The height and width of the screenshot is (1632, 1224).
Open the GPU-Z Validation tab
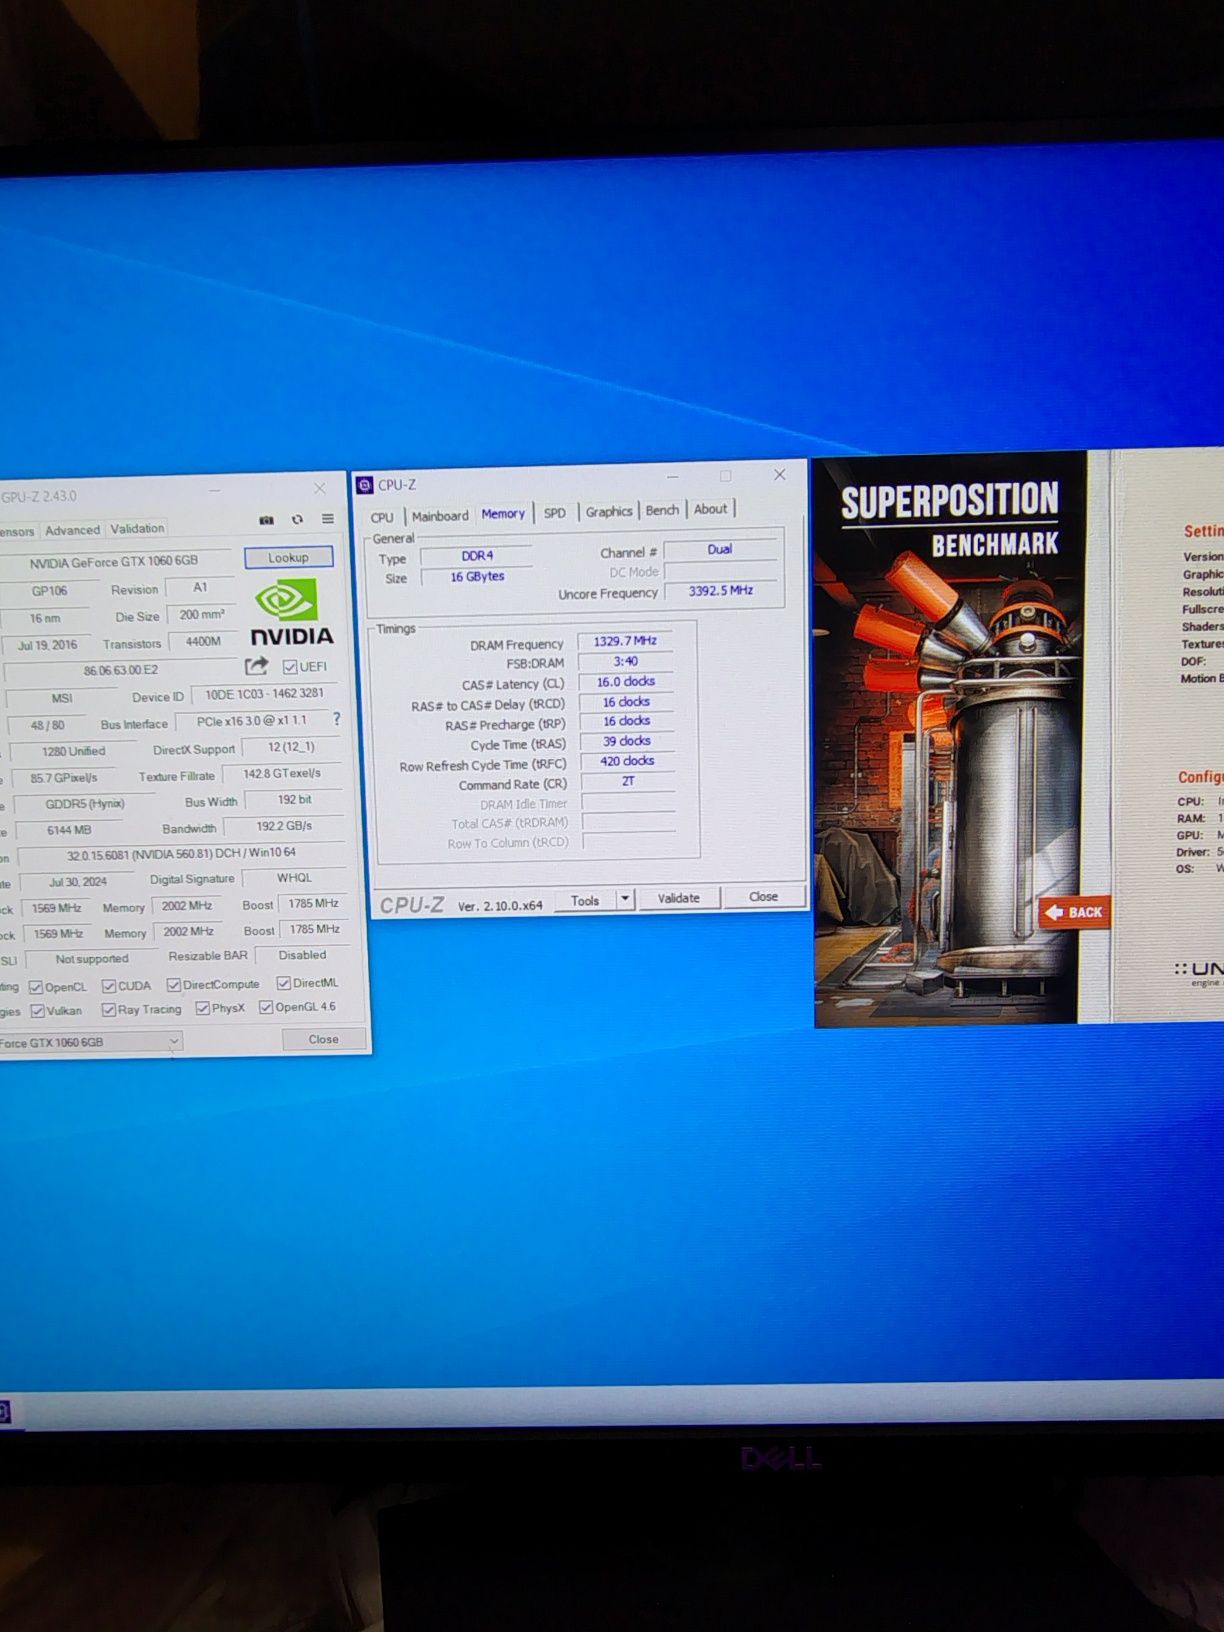137,528
